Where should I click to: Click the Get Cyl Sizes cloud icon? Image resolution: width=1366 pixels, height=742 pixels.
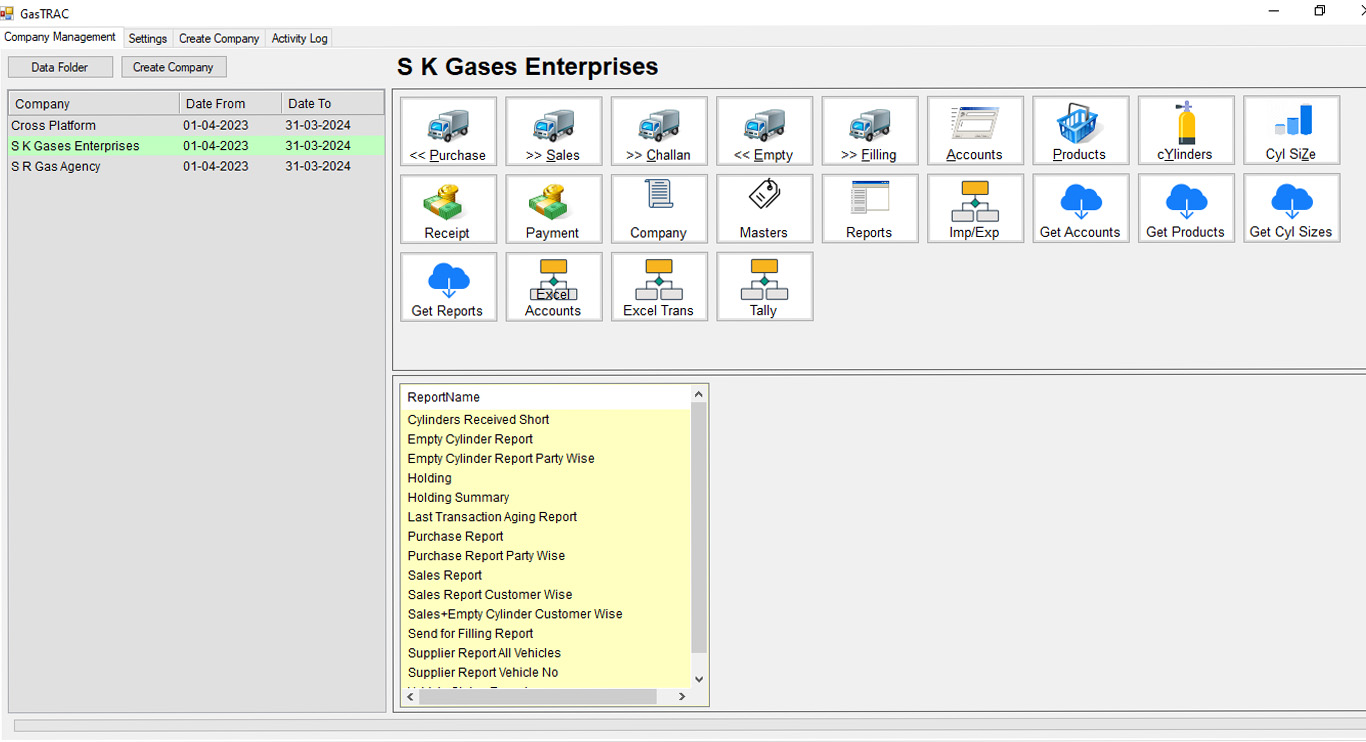coord(1292,209)
